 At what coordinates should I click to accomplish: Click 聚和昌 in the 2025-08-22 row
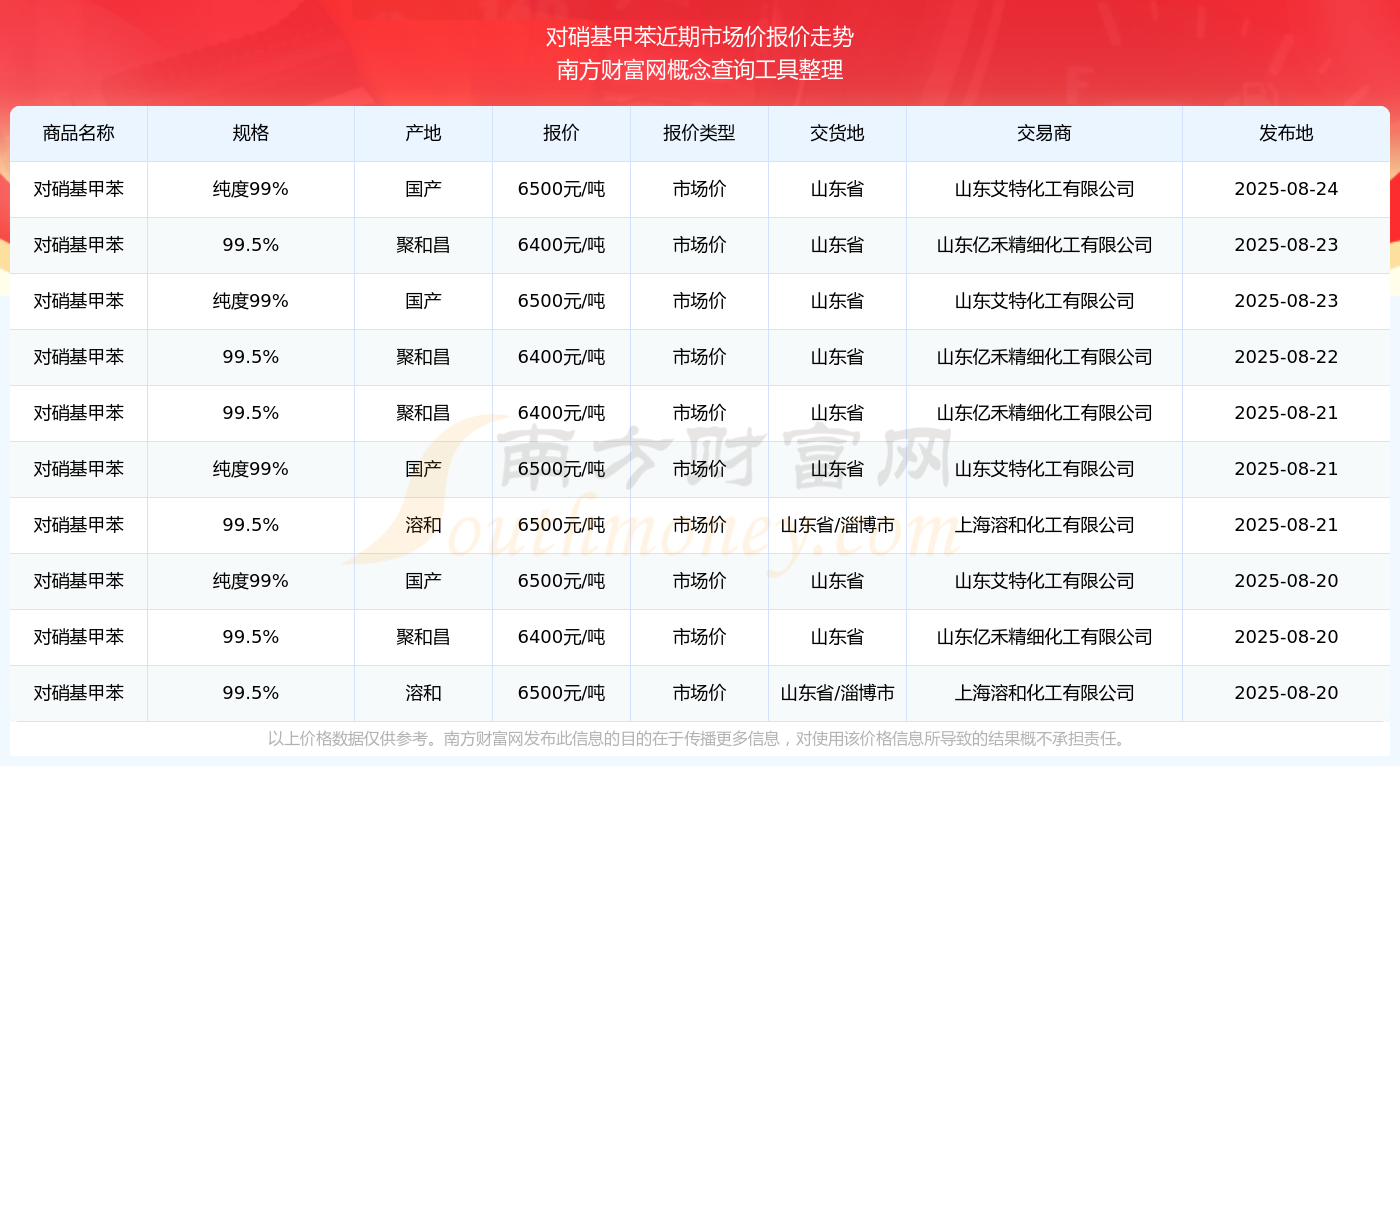point(423,357)
